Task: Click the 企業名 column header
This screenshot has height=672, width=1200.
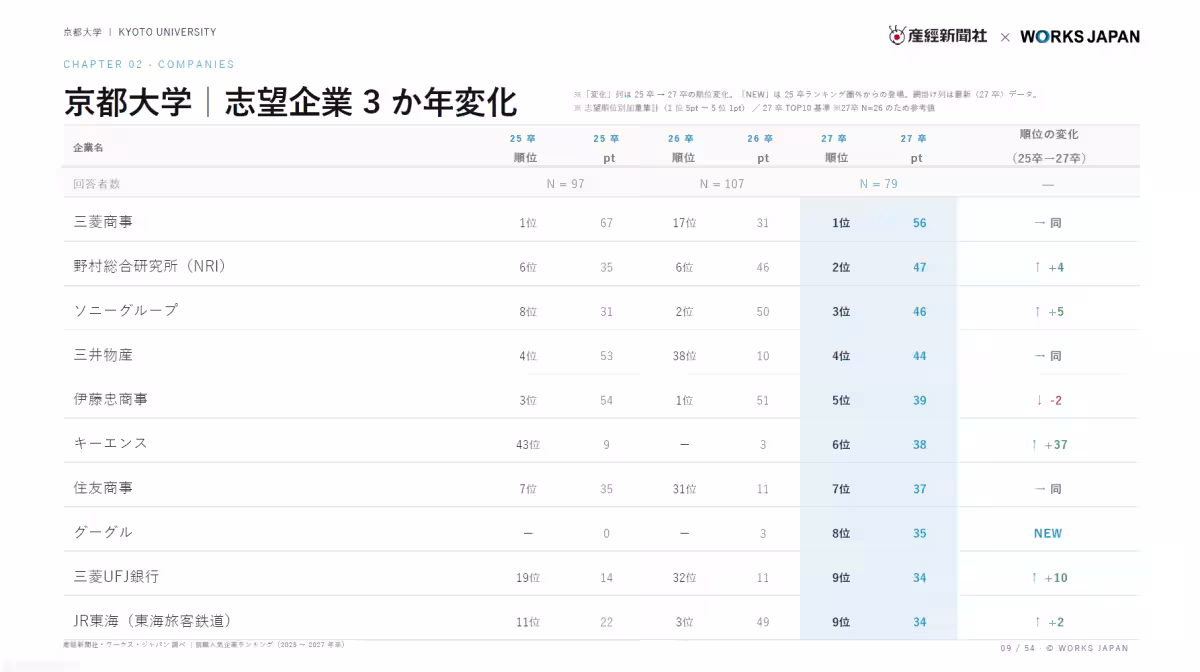Action: (88, 147)
